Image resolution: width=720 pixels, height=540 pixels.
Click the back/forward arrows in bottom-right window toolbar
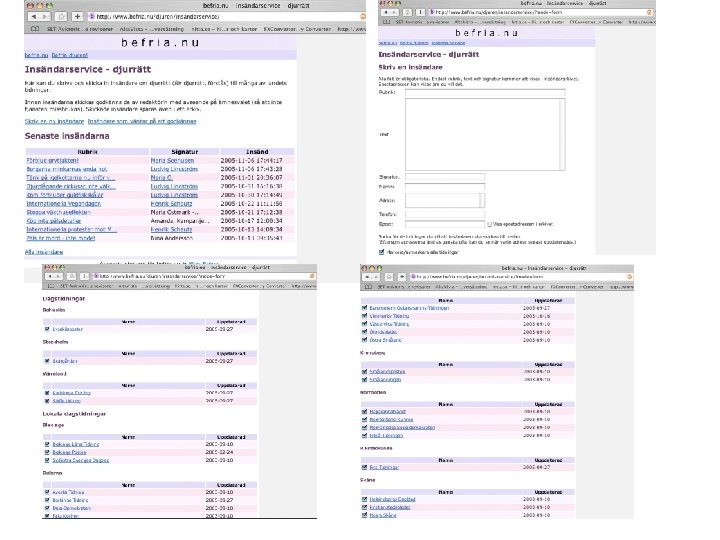point(371,277)
